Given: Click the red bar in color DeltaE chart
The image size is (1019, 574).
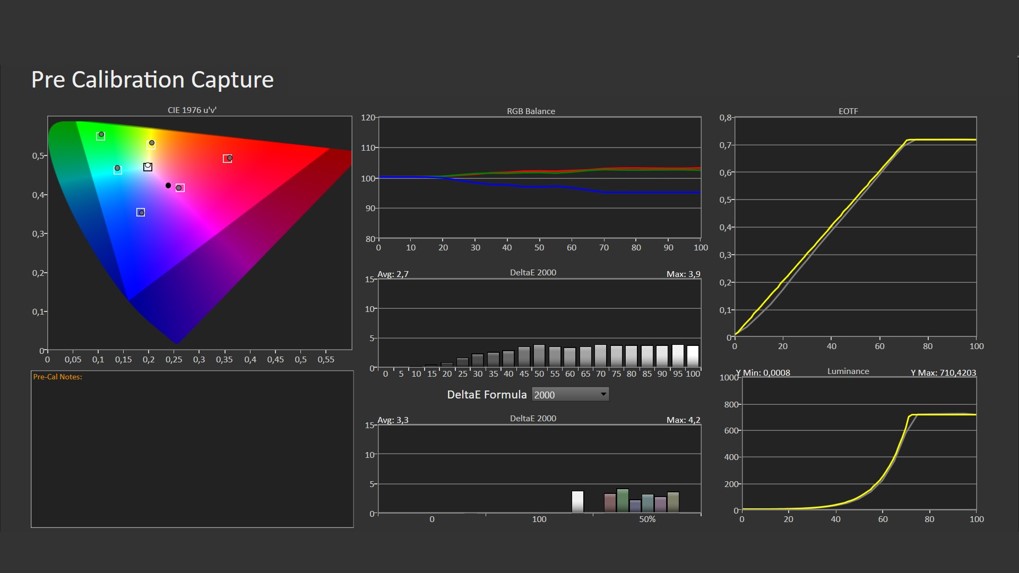Looking at the screenshot, I should coord(610,503).
